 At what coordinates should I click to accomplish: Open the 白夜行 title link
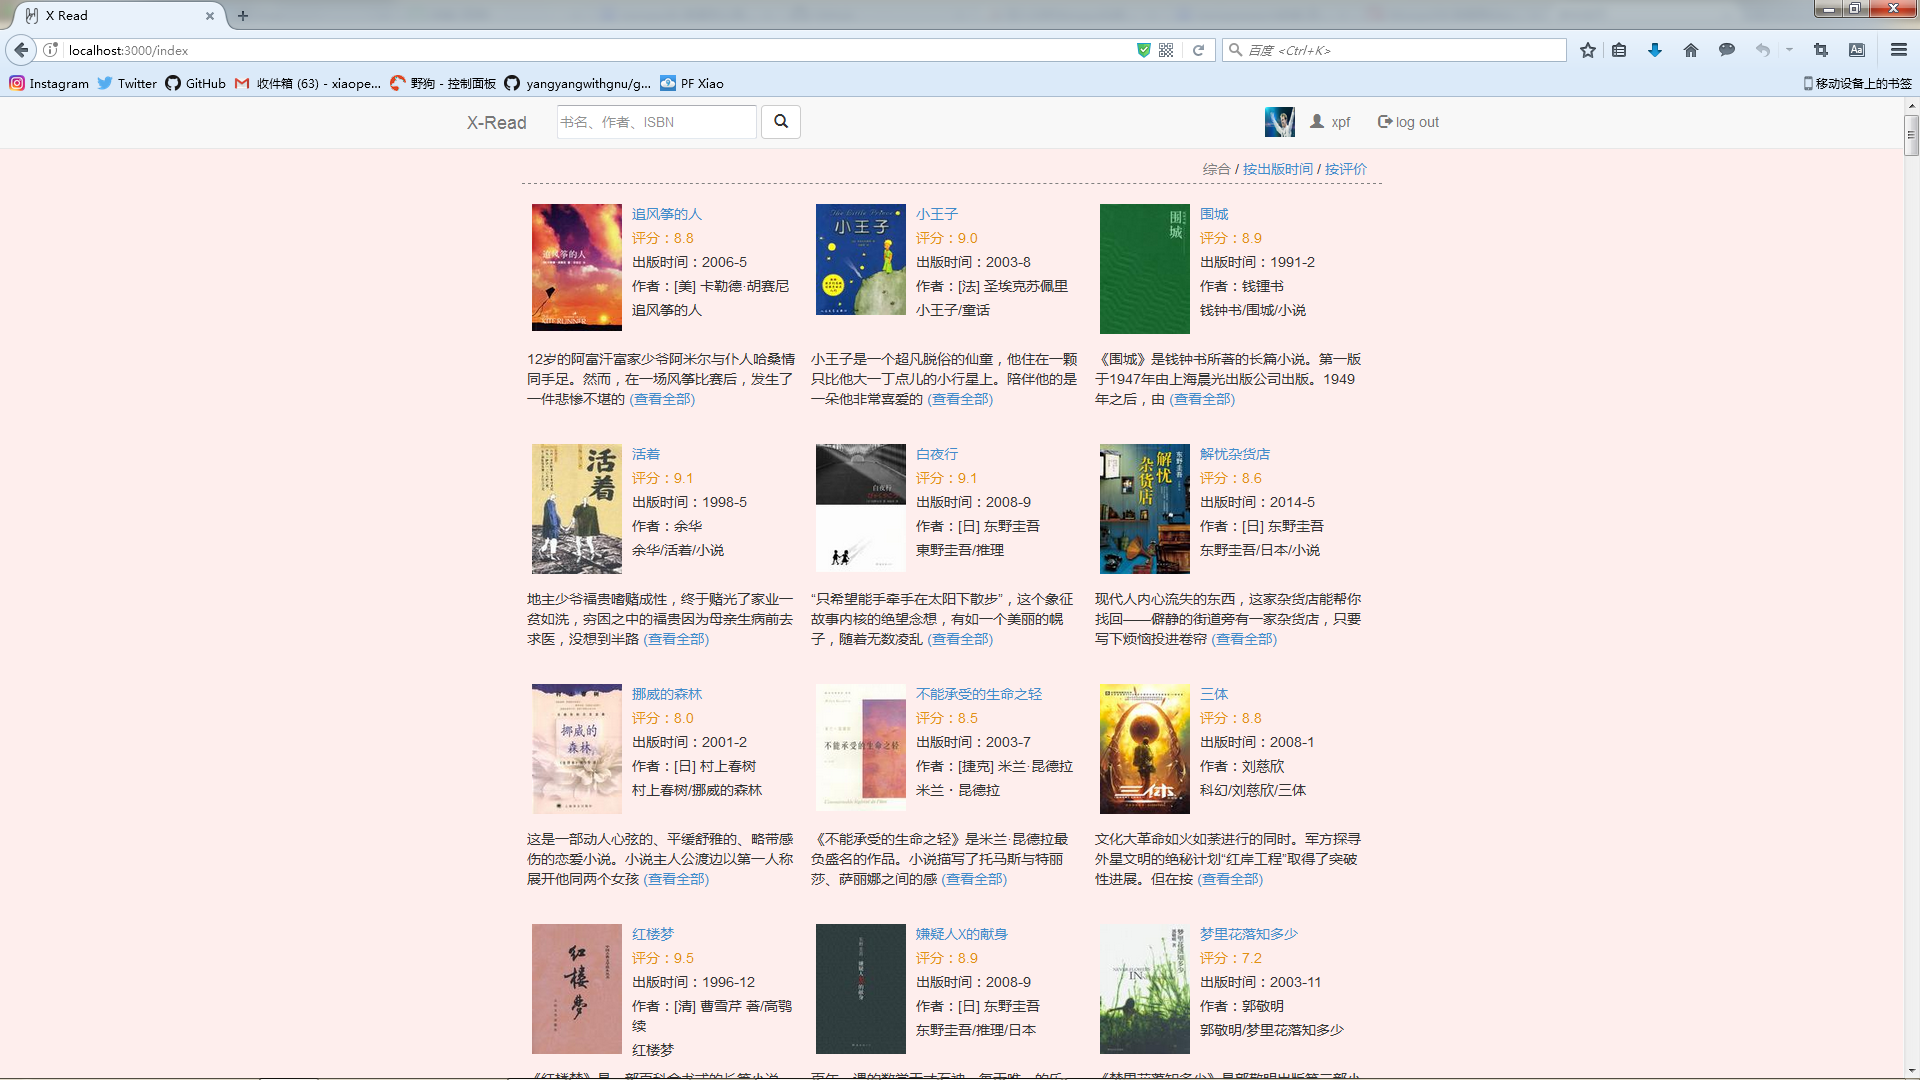937,454
